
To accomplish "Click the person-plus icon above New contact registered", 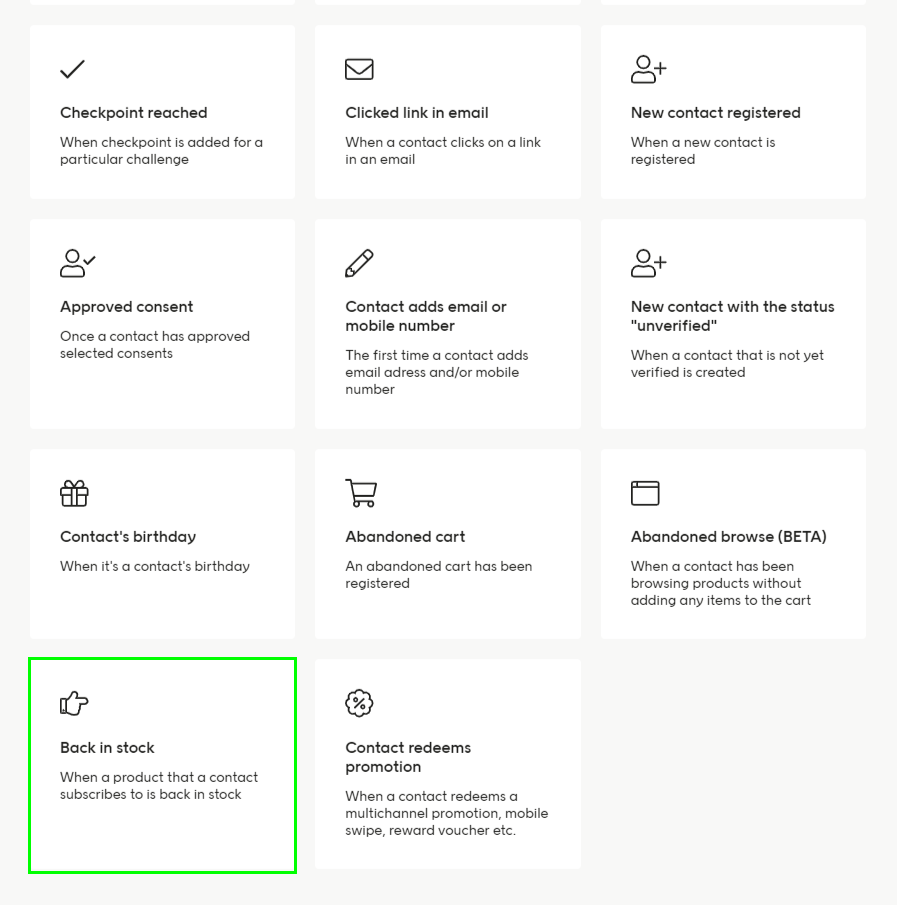I will click(x=648, y=69).
